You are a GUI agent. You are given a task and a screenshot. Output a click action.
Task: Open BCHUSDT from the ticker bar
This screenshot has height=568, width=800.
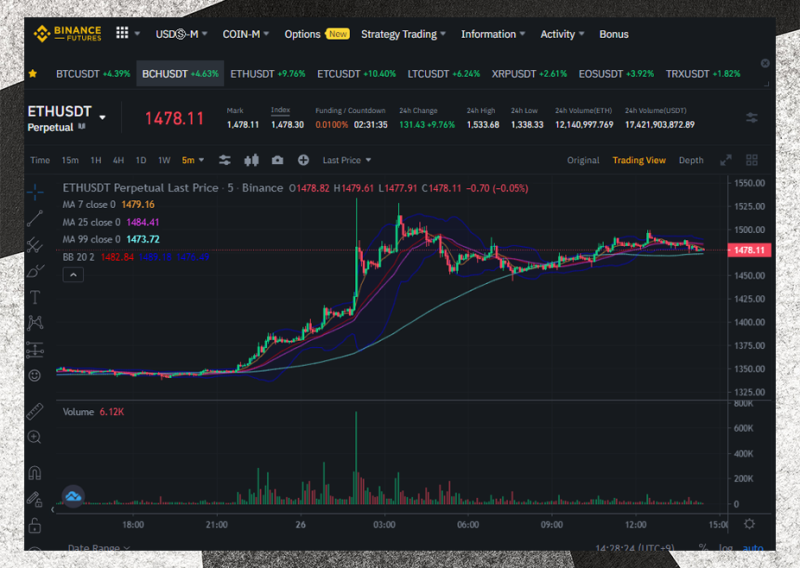tap(180, 74)
